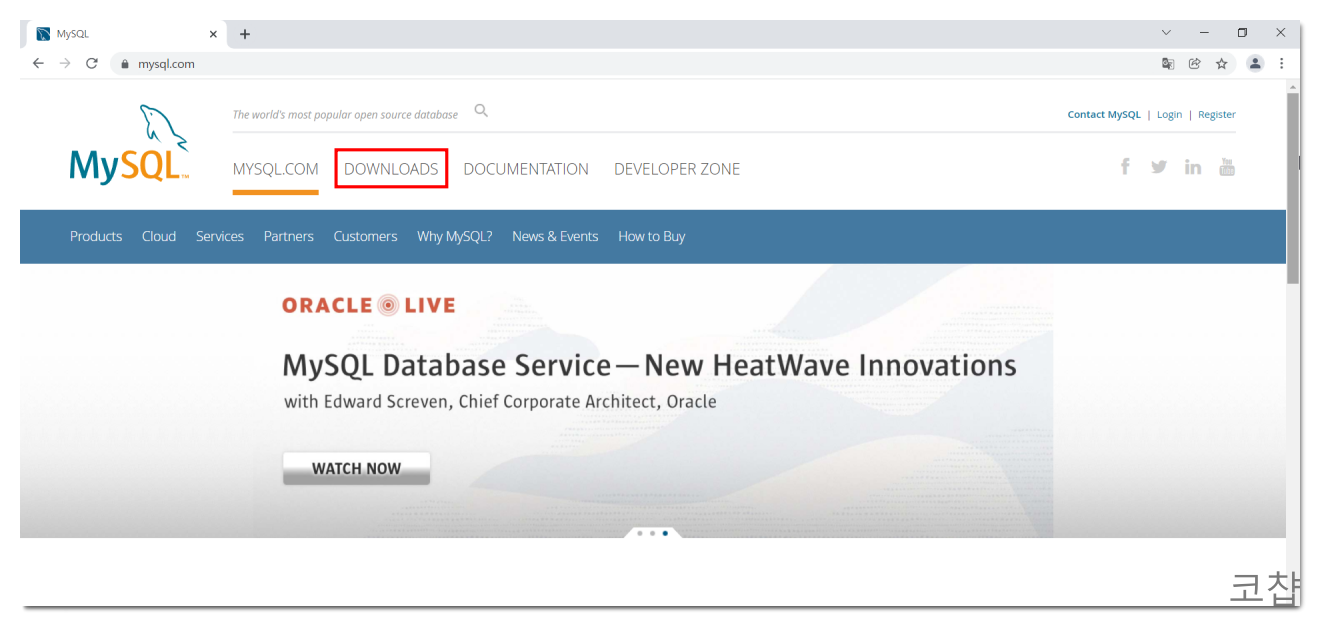This screenshot has width=1320, height=626.
Task: Expand the tab search chevron
Action: tap(1166, 33)
